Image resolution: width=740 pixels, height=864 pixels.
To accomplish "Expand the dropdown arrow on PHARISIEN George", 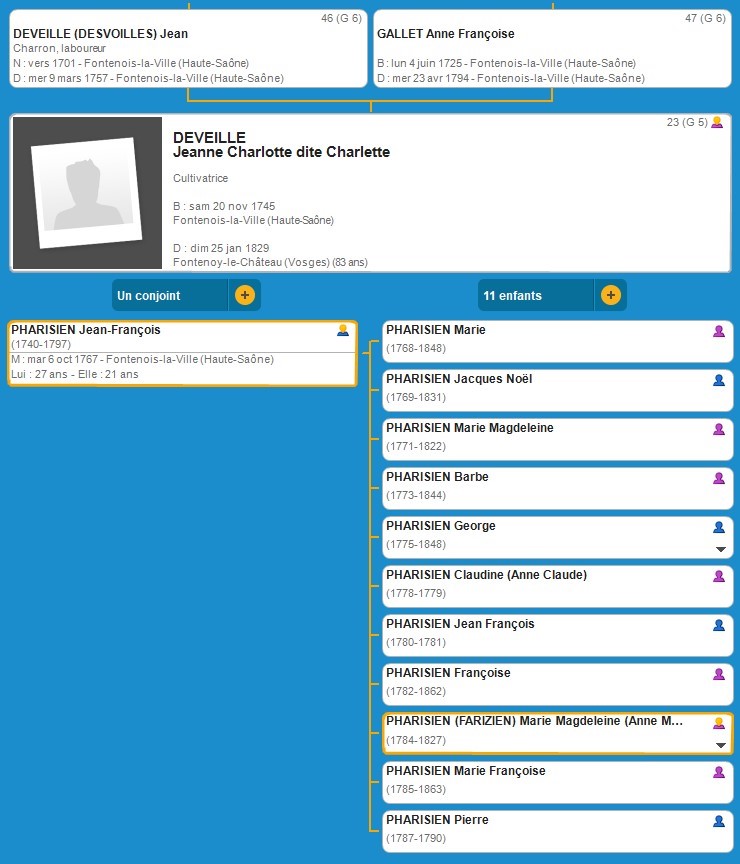I will click(x=719, y=549).
